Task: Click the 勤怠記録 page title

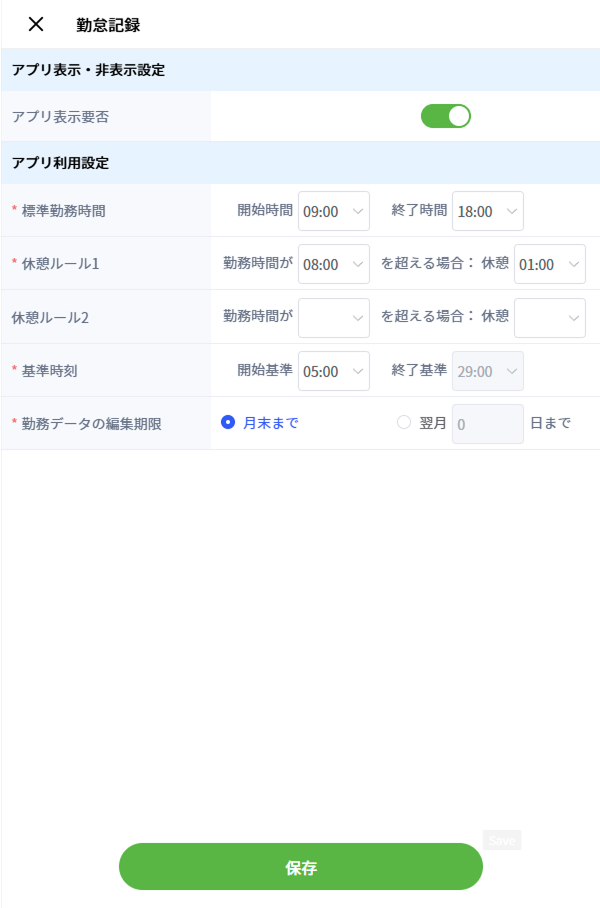Action: tap(108, 25)
